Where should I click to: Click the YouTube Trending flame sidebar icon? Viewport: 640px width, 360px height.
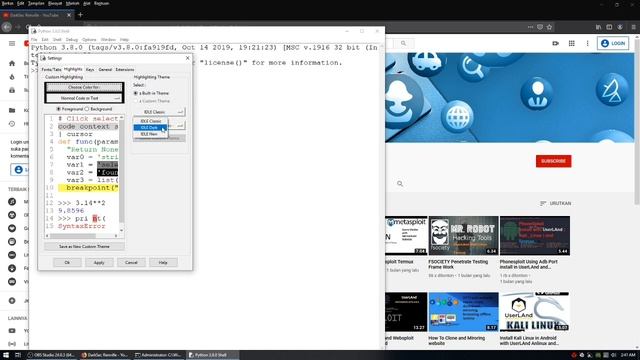pos(12,77)
